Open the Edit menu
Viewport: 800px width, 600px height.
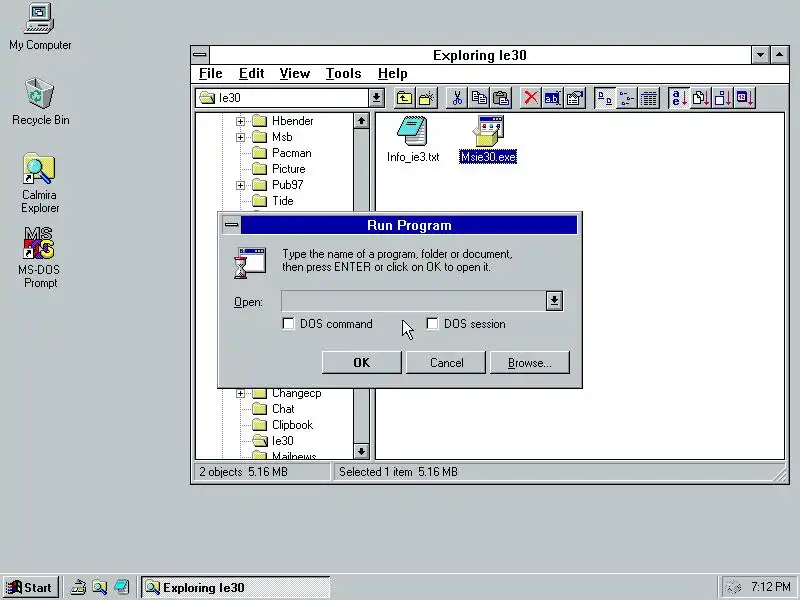(252, 73)
